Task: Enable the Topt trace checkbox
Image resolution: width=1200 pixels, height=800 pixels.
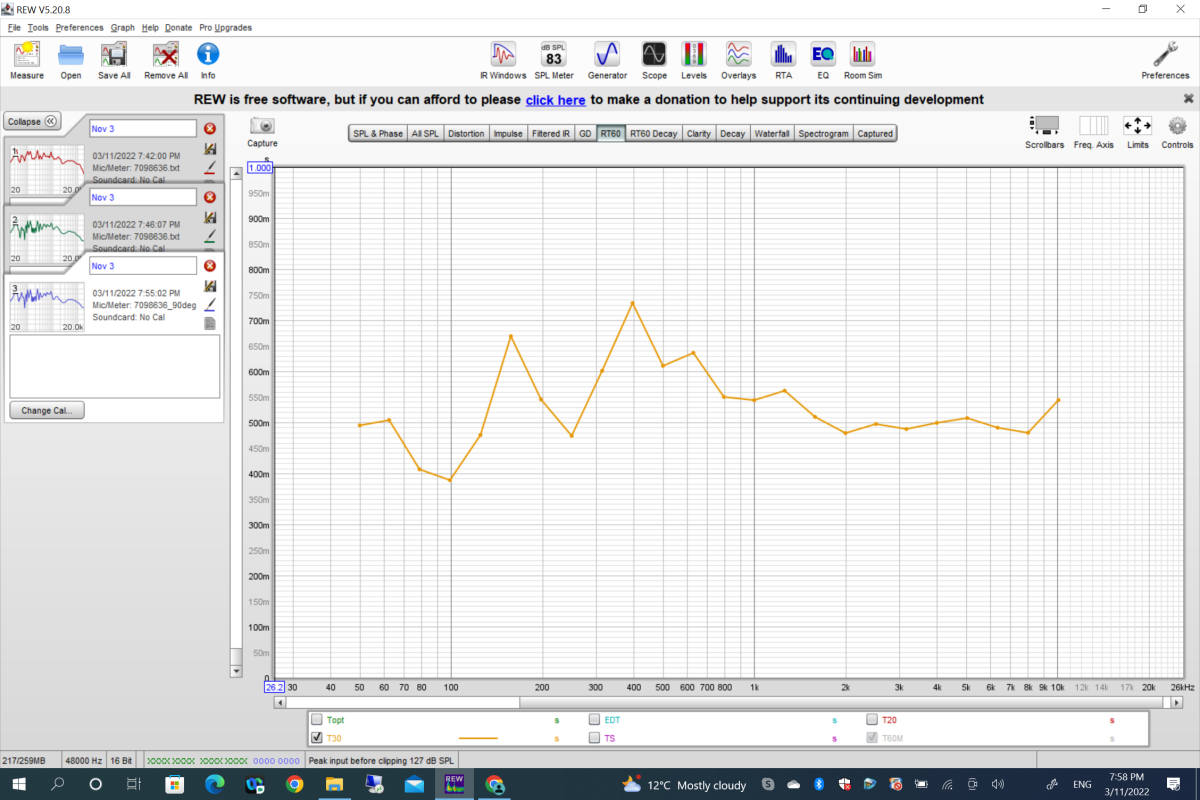Action: tap(317, 719)
